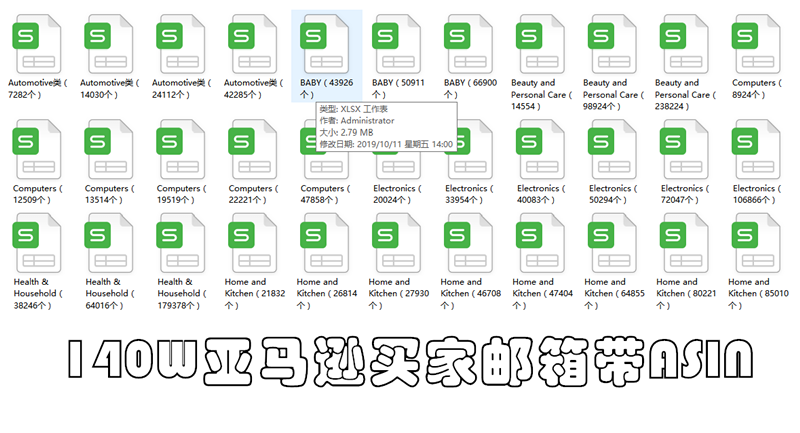Select the Electronics (50294个) file icon

(613, 149)
